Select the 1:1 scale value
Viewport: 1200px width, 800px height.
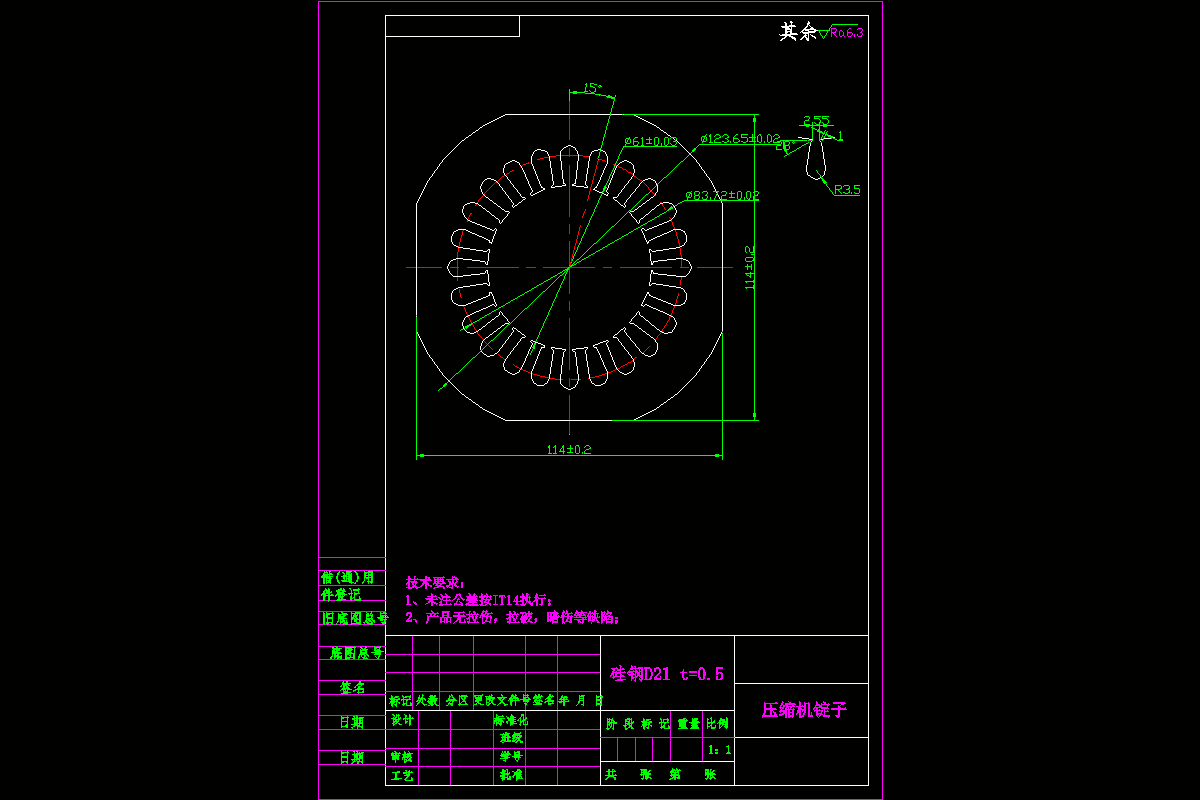(x=719, y=749)
